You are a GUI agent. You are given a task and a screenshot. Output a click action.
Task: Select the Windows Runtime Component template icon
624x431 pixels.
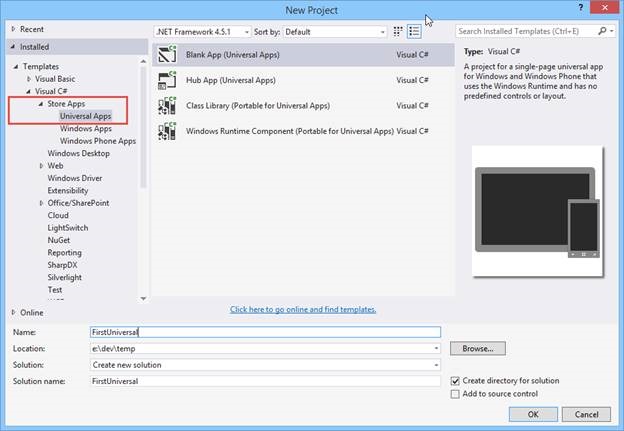click(x=167, y=131)
